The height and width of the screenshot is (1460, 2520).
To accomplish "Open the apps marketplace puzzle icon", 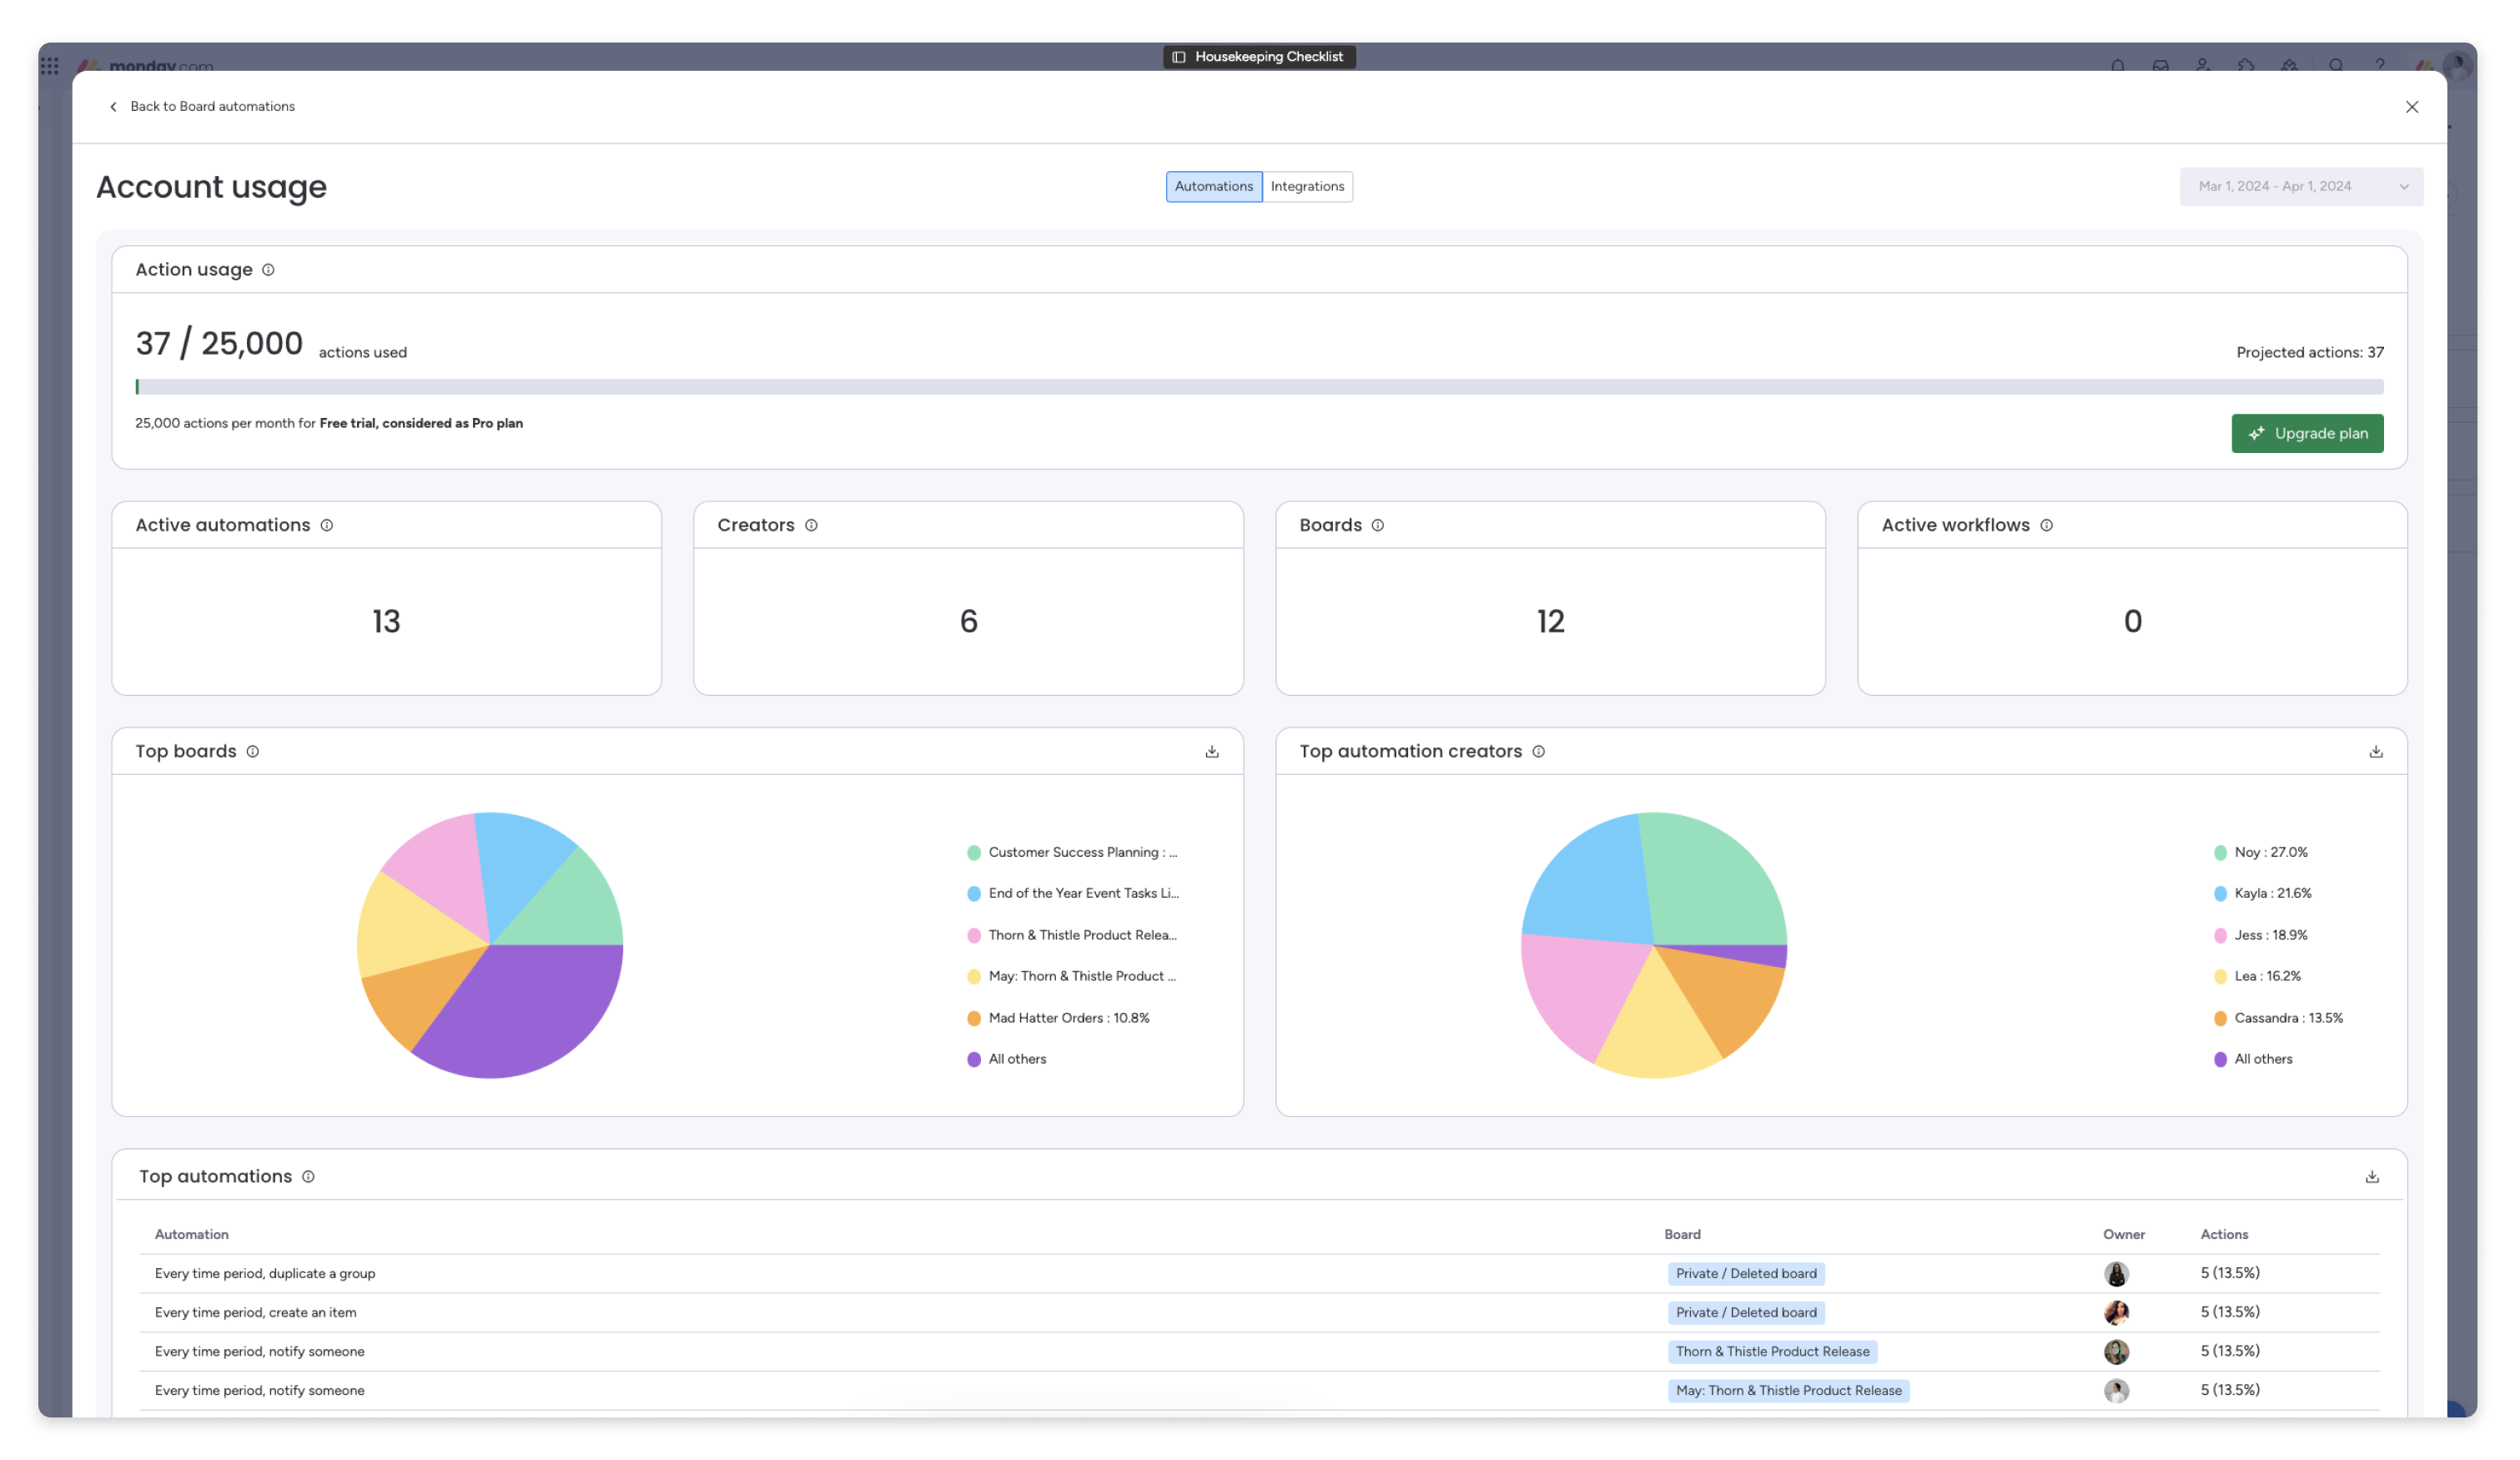I will [x=2246, y=64].
